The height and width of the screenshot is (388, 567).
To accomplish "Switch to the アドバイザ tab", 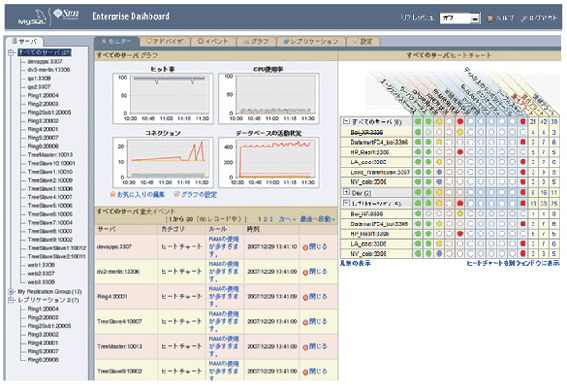I will pyautogui.click(x=165, y=42).
